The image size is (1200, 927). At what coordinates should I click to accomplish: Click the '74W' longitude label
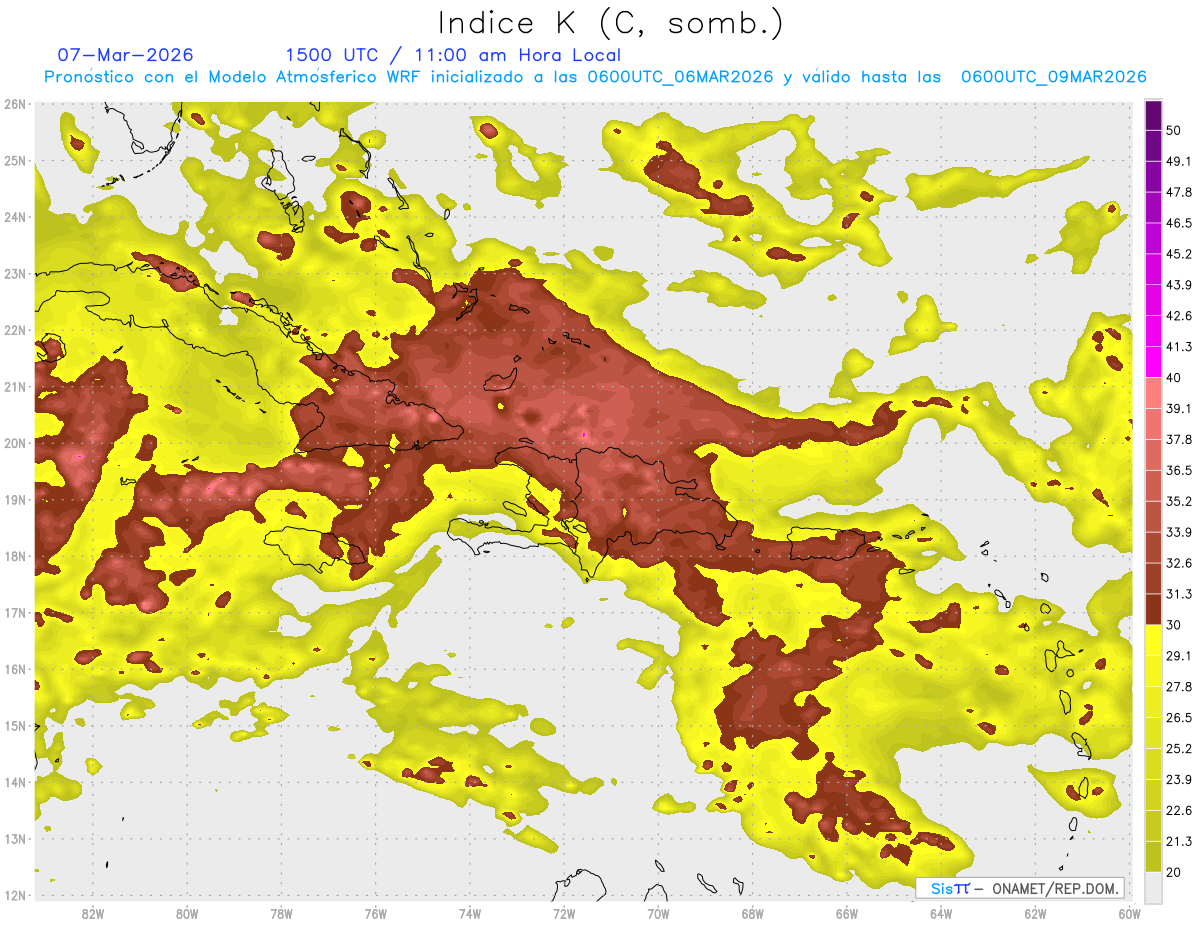tap(470, 914)
